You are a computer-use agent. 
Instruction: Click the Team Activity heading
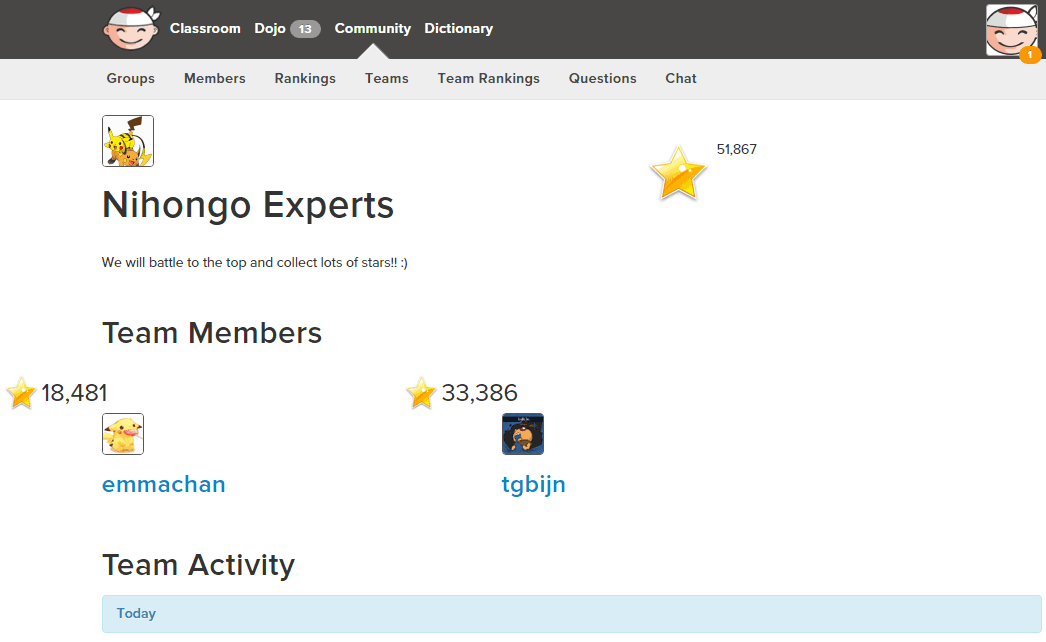(x=199, y=565)
